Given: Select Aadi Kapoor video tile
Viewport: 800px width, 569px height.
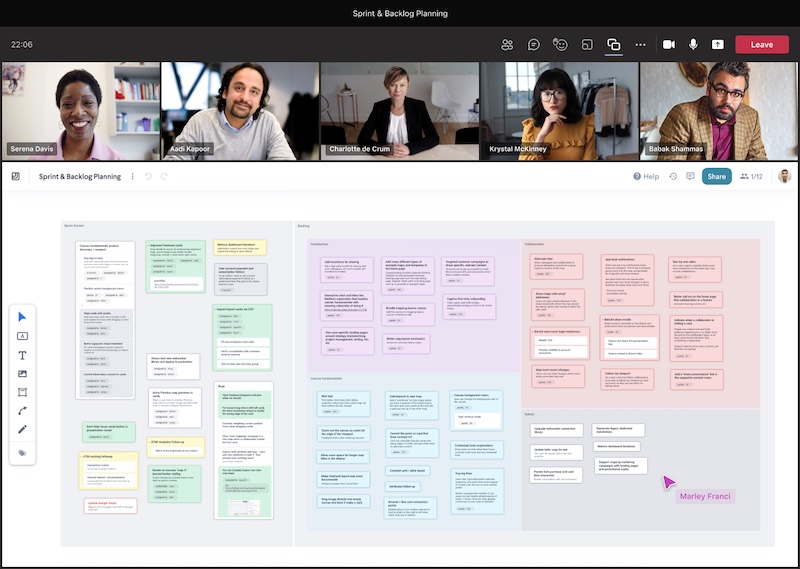Looking at the screenshot, I should tap(240, 111).
